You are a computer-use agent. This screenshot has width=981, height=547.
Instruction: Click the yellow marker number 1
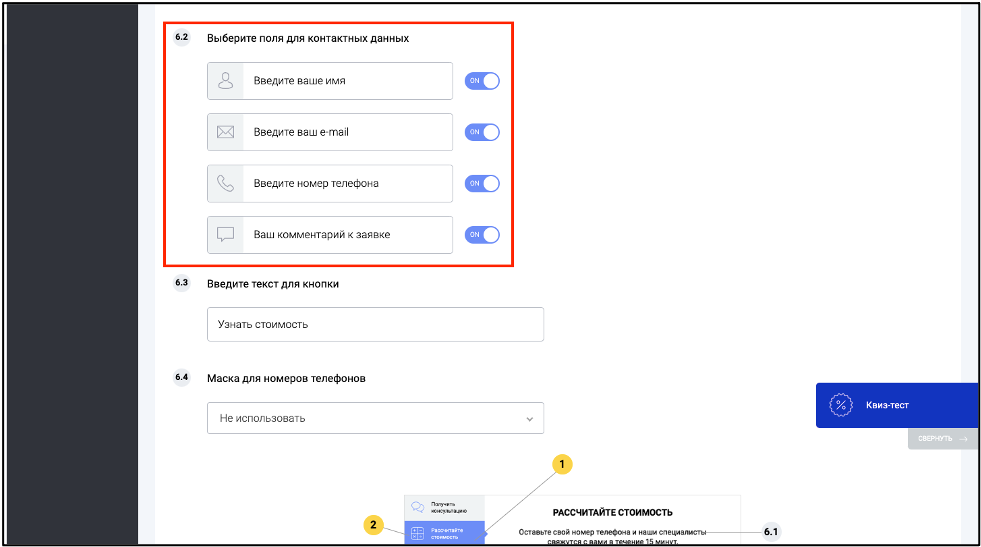pos(562,464)
